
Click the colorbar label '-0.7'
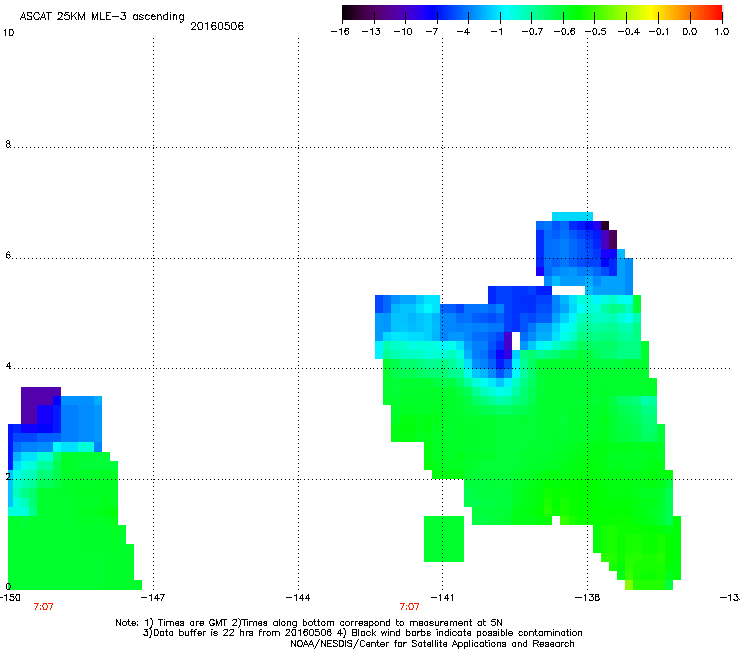[532, 32]
